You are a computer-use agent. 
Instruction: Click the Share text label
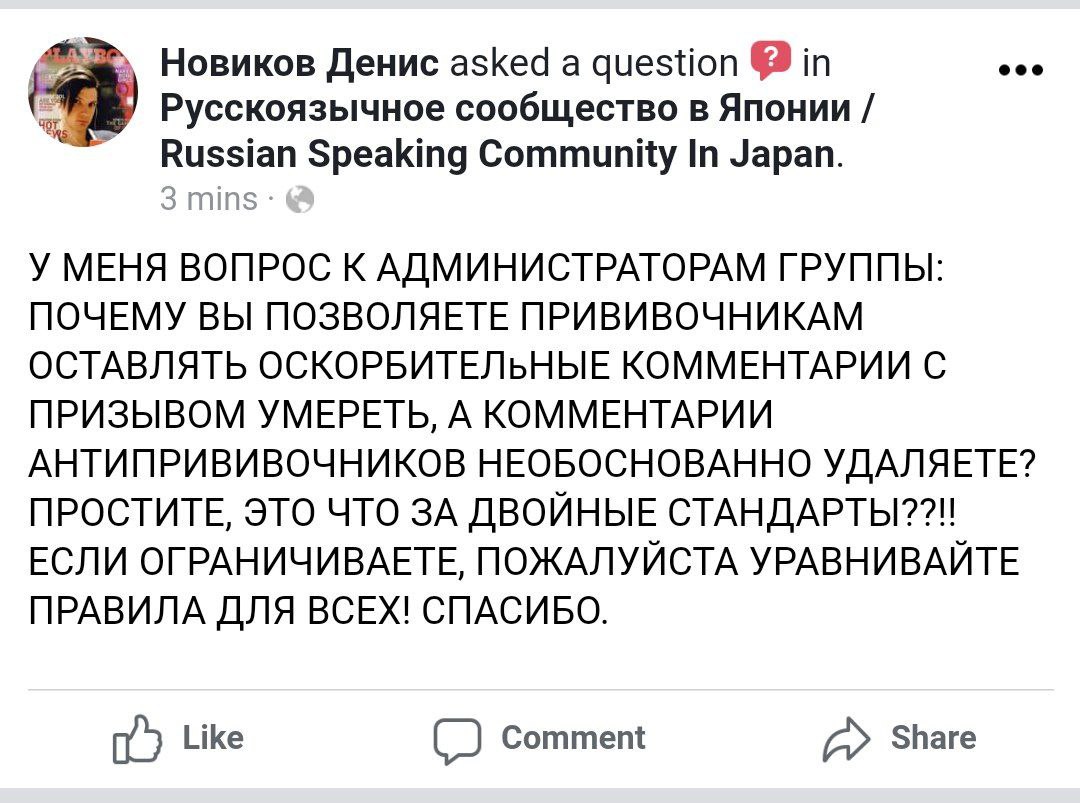tap(932, 738)
